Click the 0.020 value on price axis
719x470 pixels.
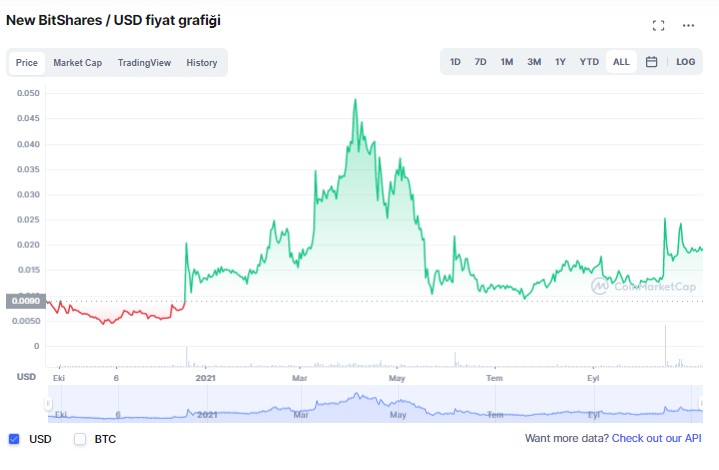pyautogui.click(x=28, y=245)
